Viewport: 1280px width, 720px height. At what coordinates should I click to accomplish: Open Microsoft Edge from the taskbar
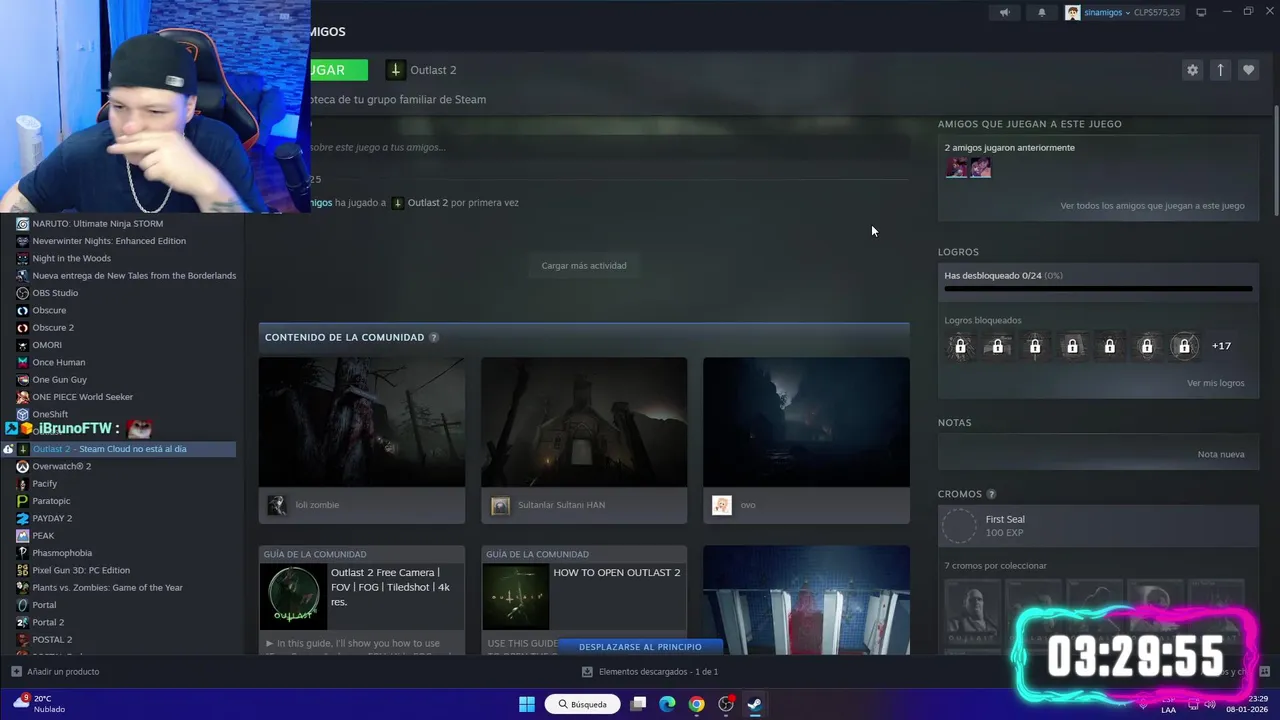667,704
